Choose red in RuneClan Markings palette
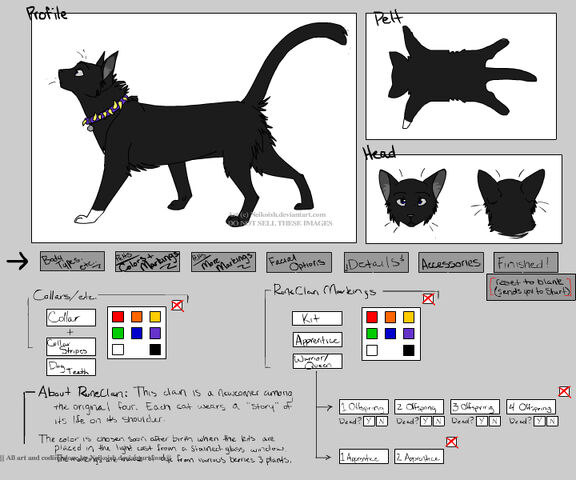The width and height of the screenshot is (576, 480). pos(372,317)
